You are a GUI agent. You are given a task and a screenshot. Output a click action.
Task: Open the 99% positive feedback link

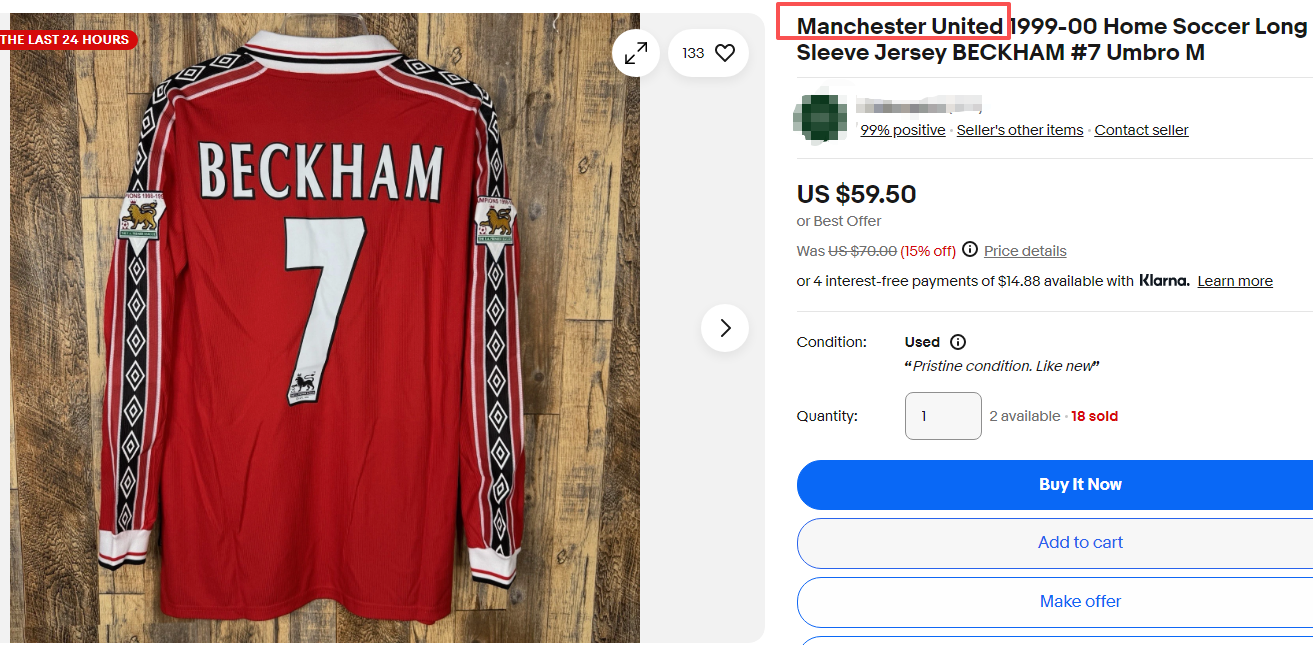click(902, 130)
